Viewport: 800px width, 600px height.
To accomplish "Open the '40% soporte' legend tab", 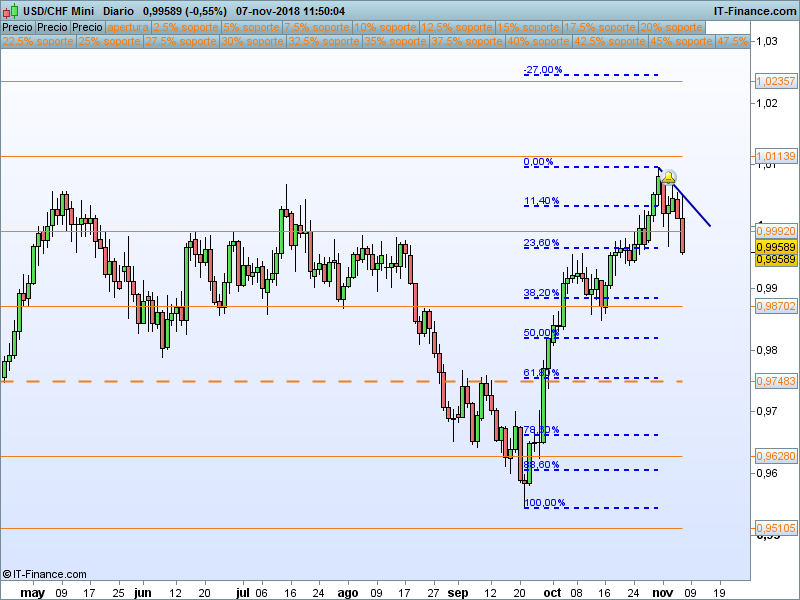I will (x=538, y=41).
